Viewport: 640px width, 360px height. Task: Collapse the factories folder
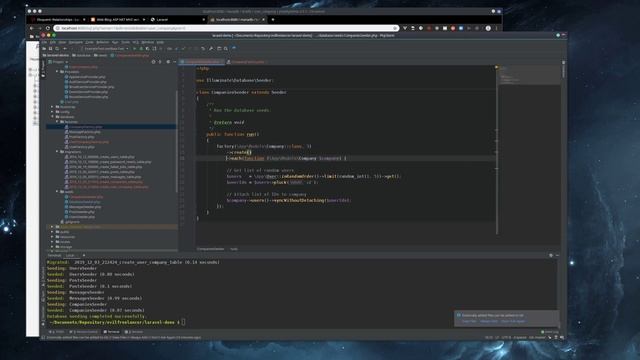click(57, 122)
